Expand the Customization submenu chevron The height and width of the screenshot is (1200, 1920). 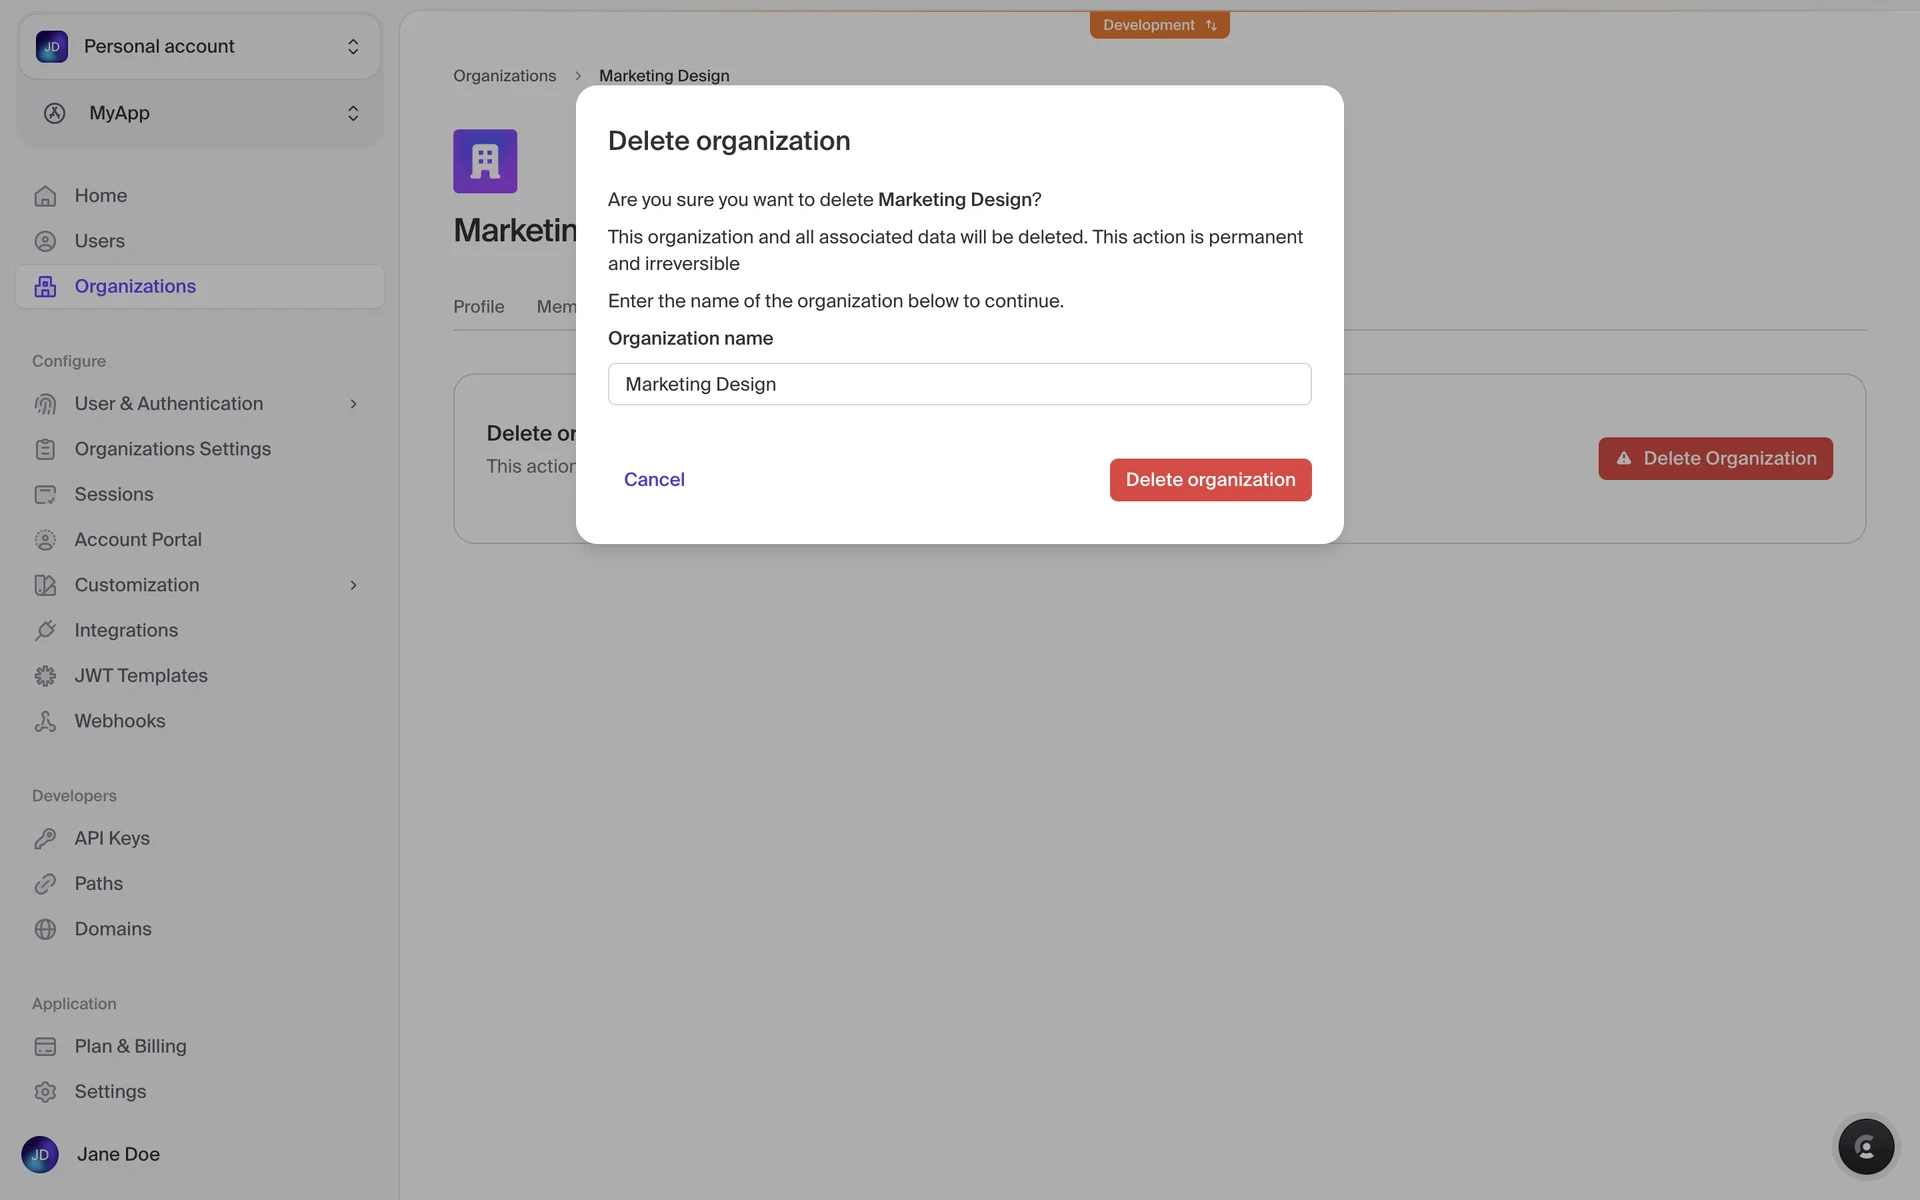[x=353, y=585]
